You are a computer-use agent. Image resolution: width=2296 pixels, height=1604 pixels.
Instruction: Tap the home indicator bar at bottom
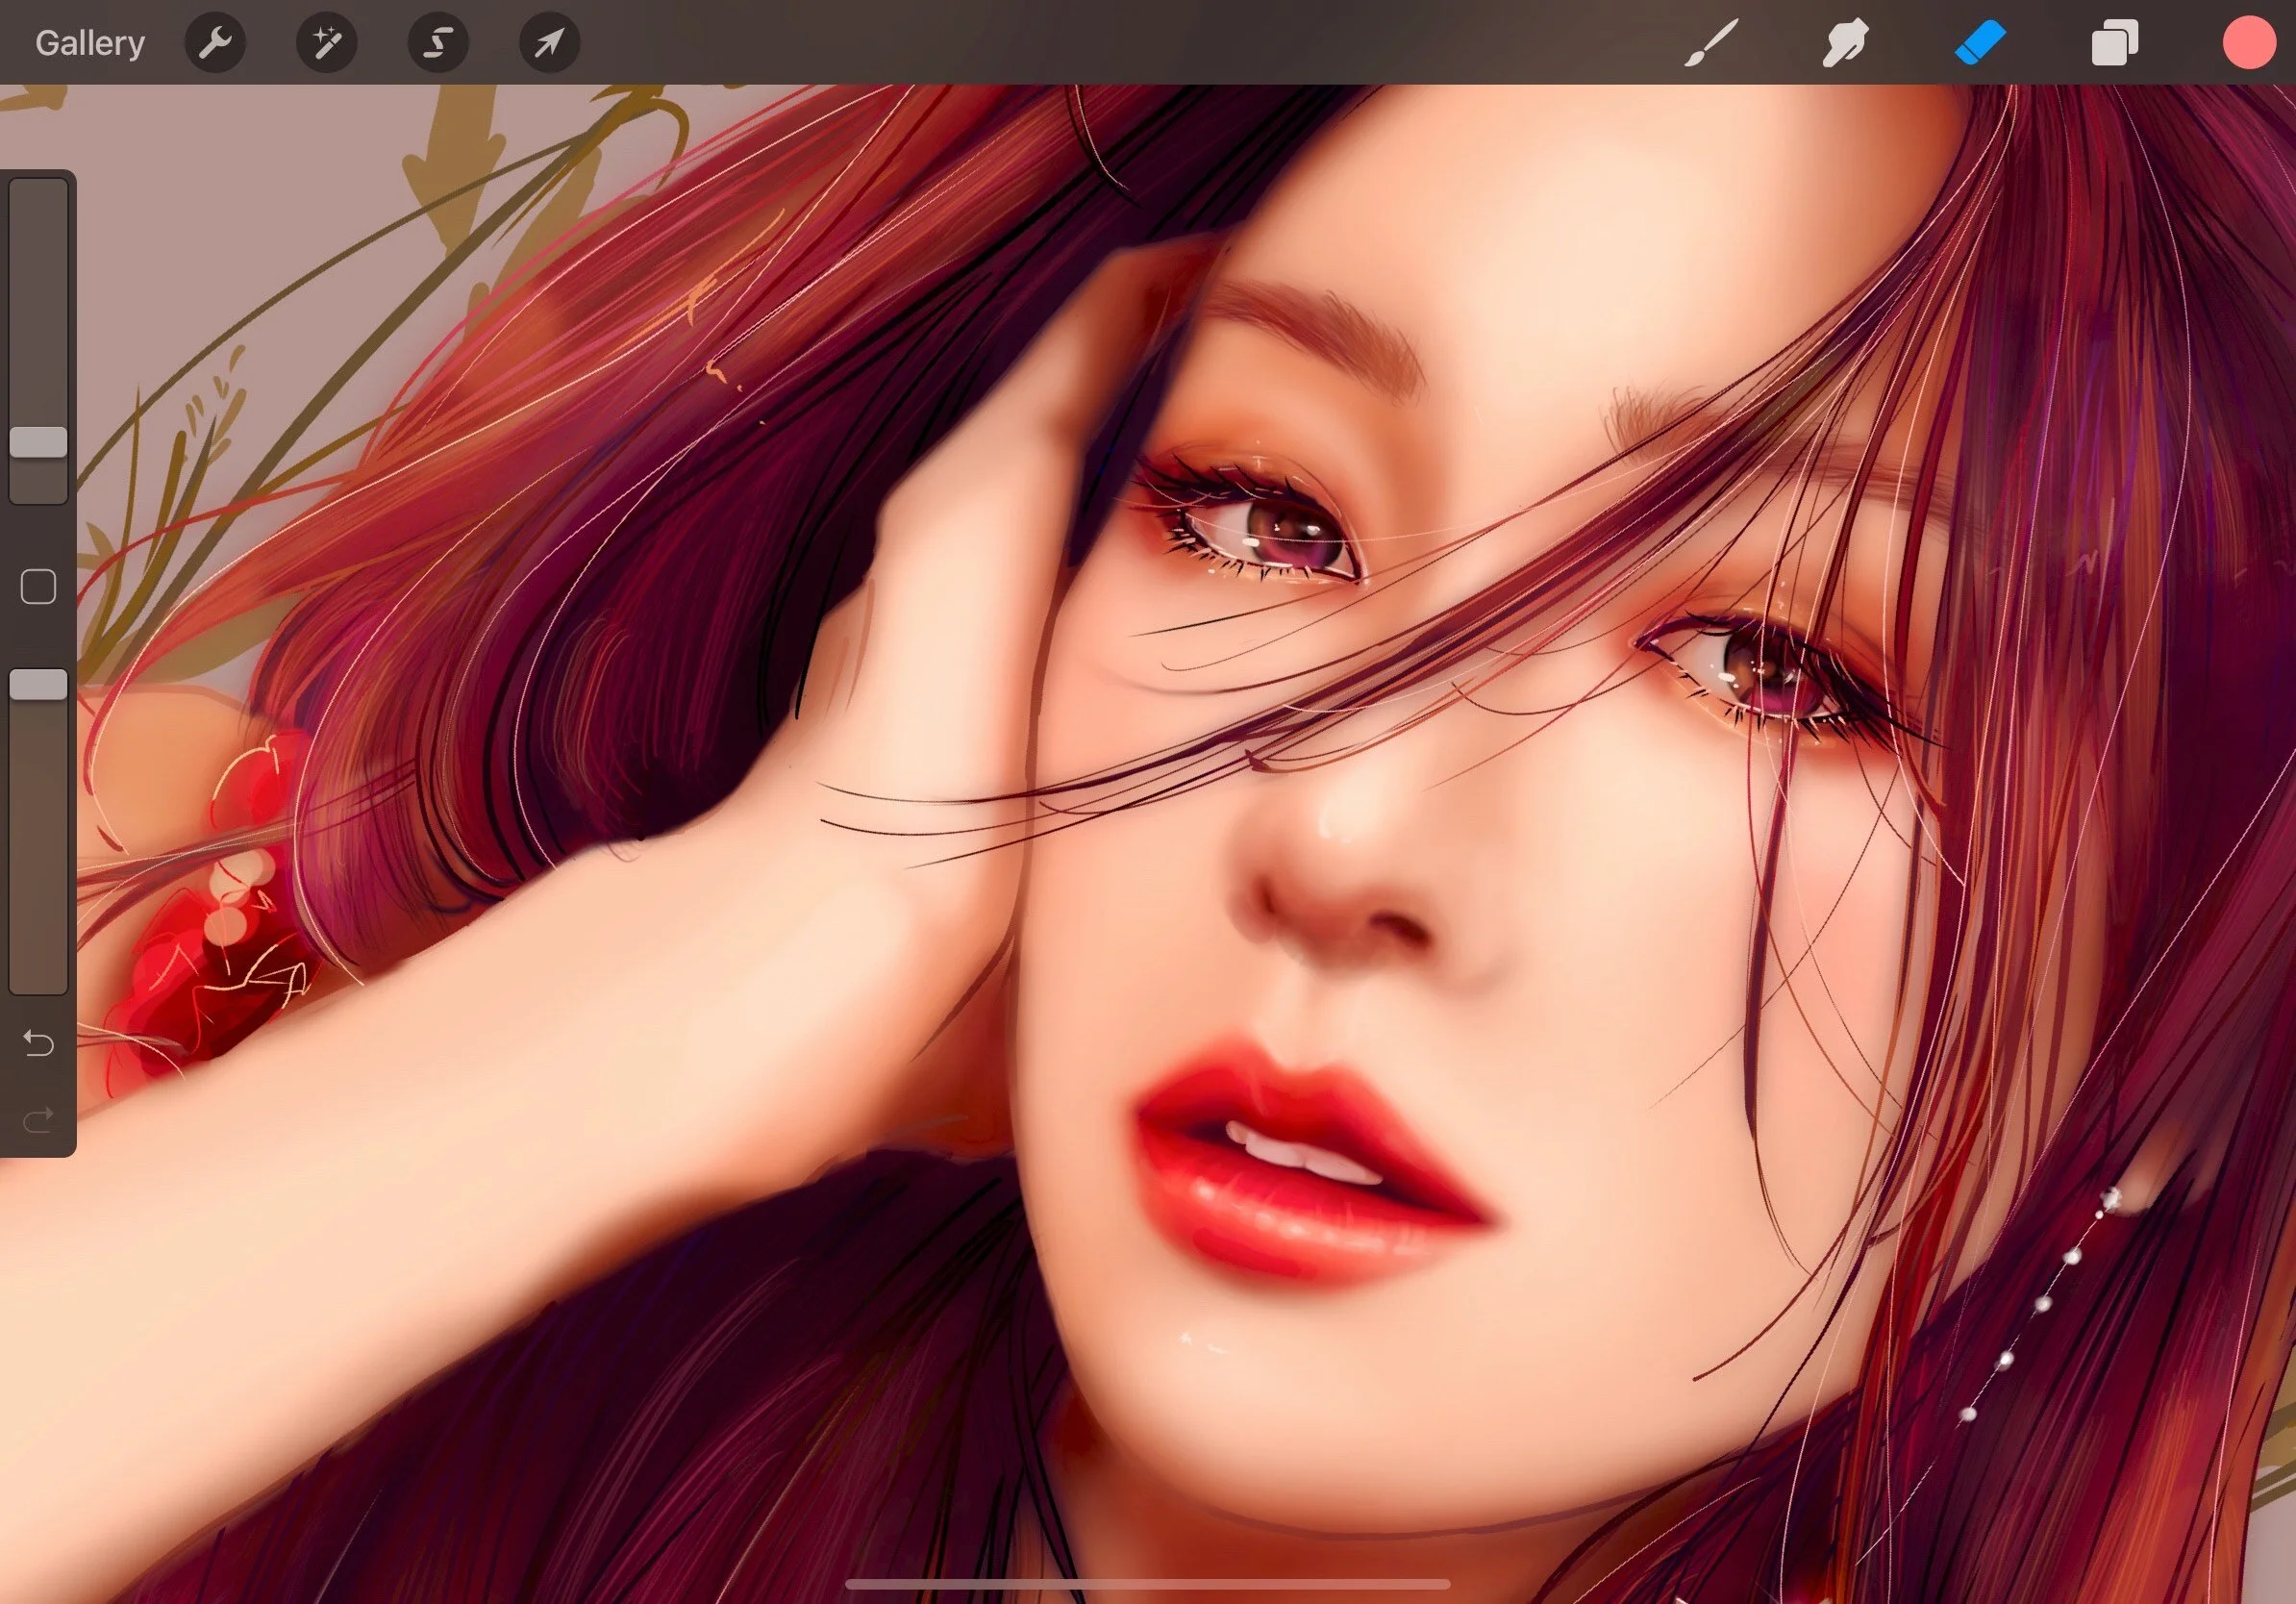pos(1147,1584)
